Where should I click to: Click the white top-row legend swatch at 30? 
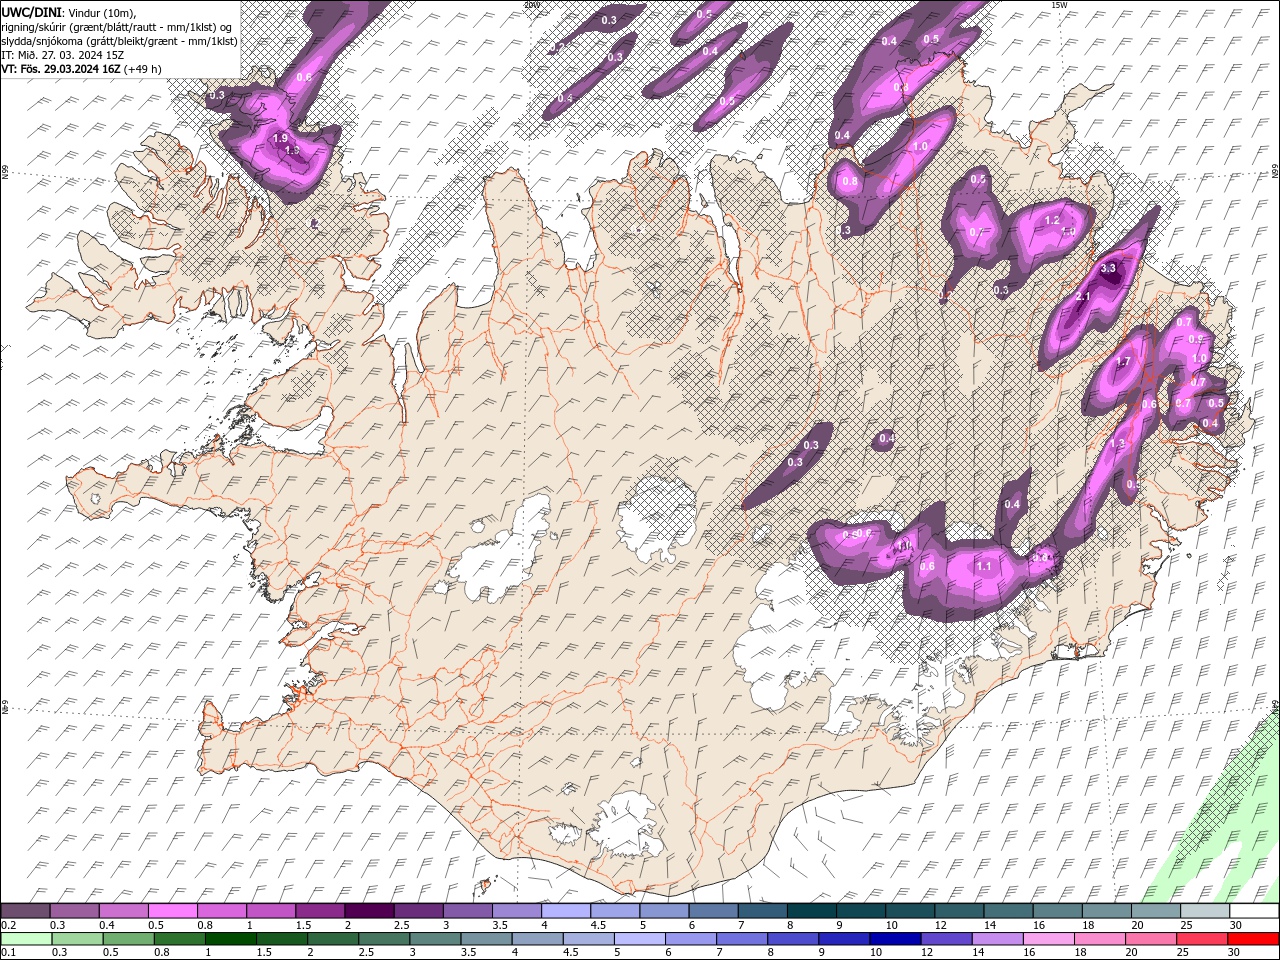point(1253,911)
